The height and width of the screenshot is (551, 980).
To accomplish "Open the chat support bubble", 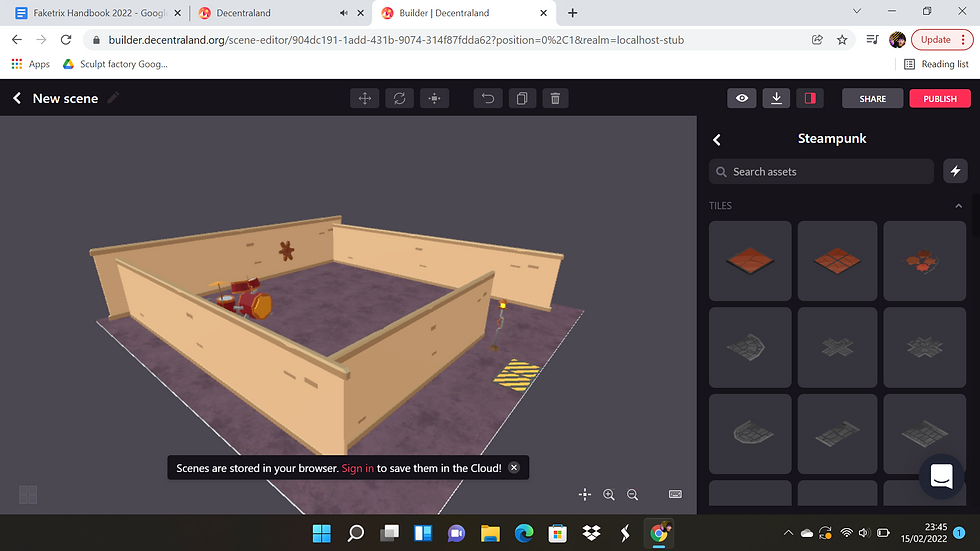I will pos(941,476).
